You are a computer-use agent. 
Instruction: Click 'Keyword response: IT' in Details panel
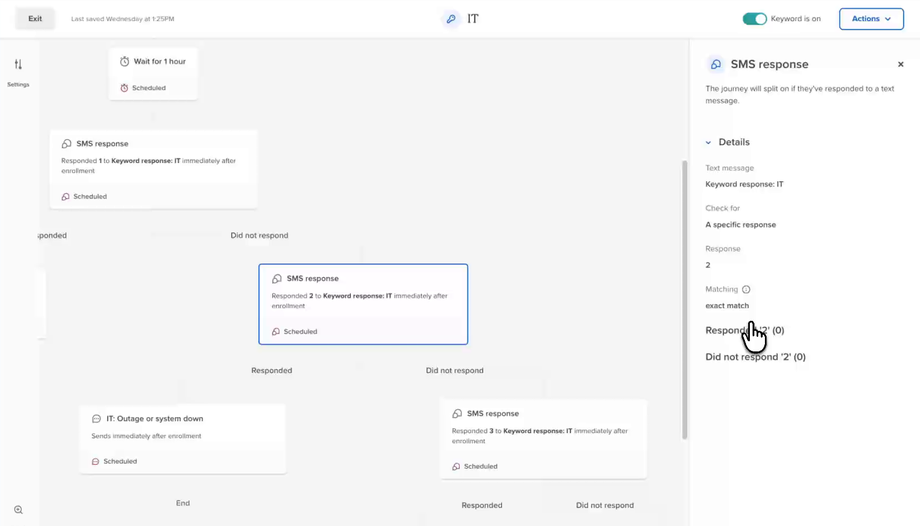pyautogui.click(x=744, y=184)
